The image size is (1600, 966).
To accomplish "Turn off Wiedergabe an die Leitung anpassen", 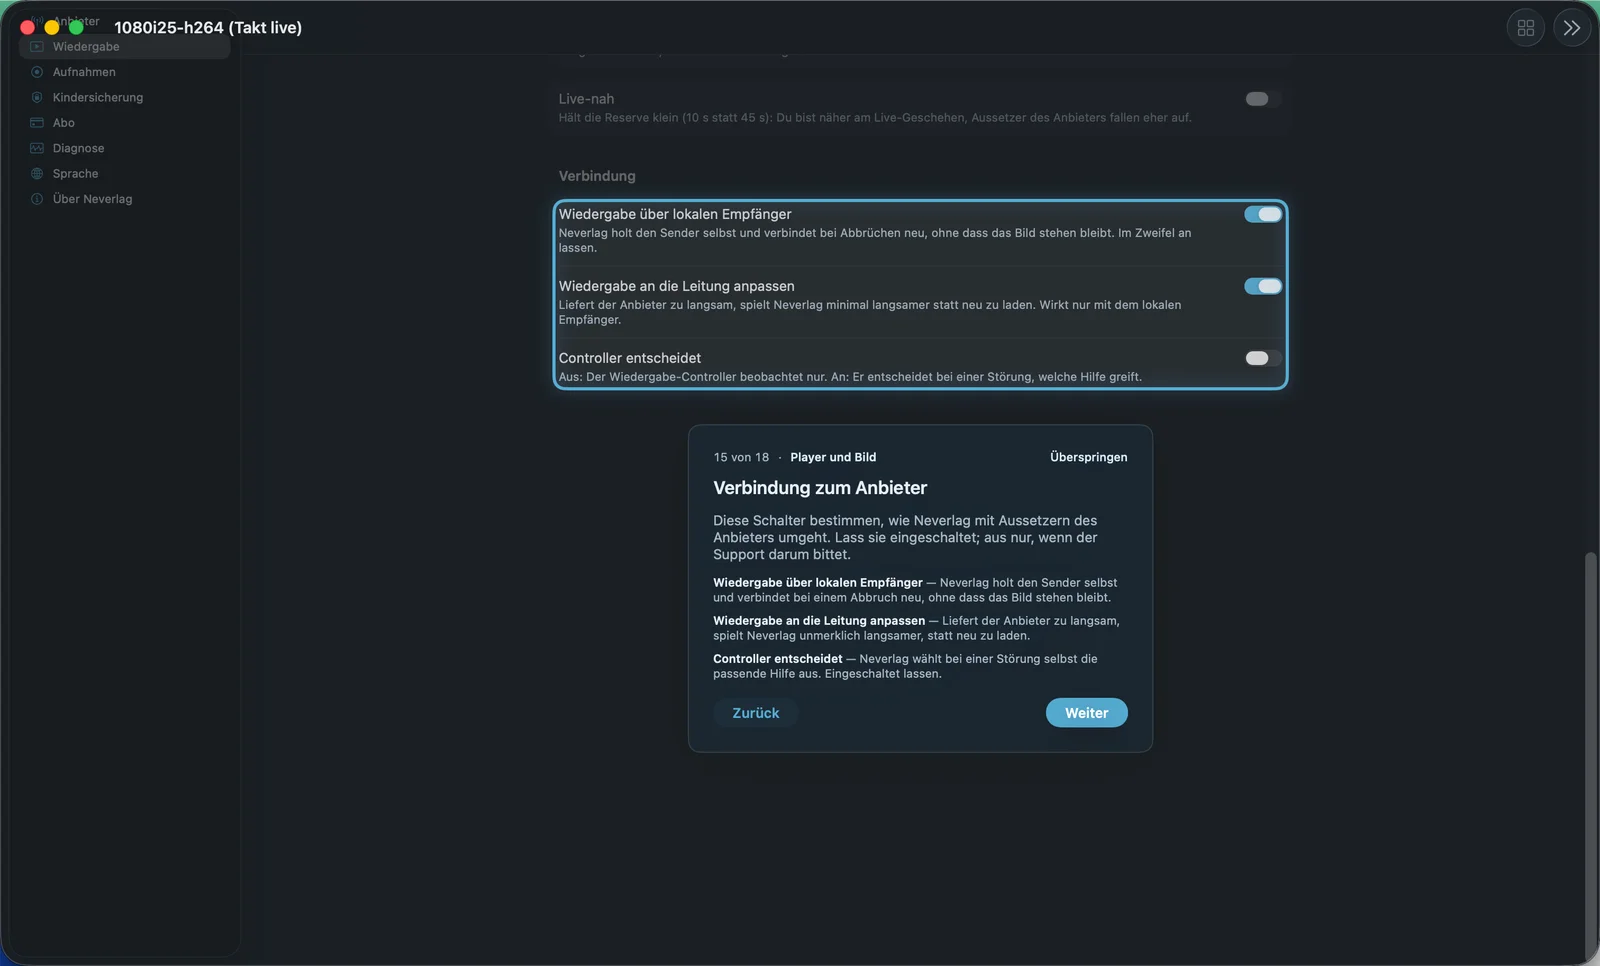I will pos(1262,286).
